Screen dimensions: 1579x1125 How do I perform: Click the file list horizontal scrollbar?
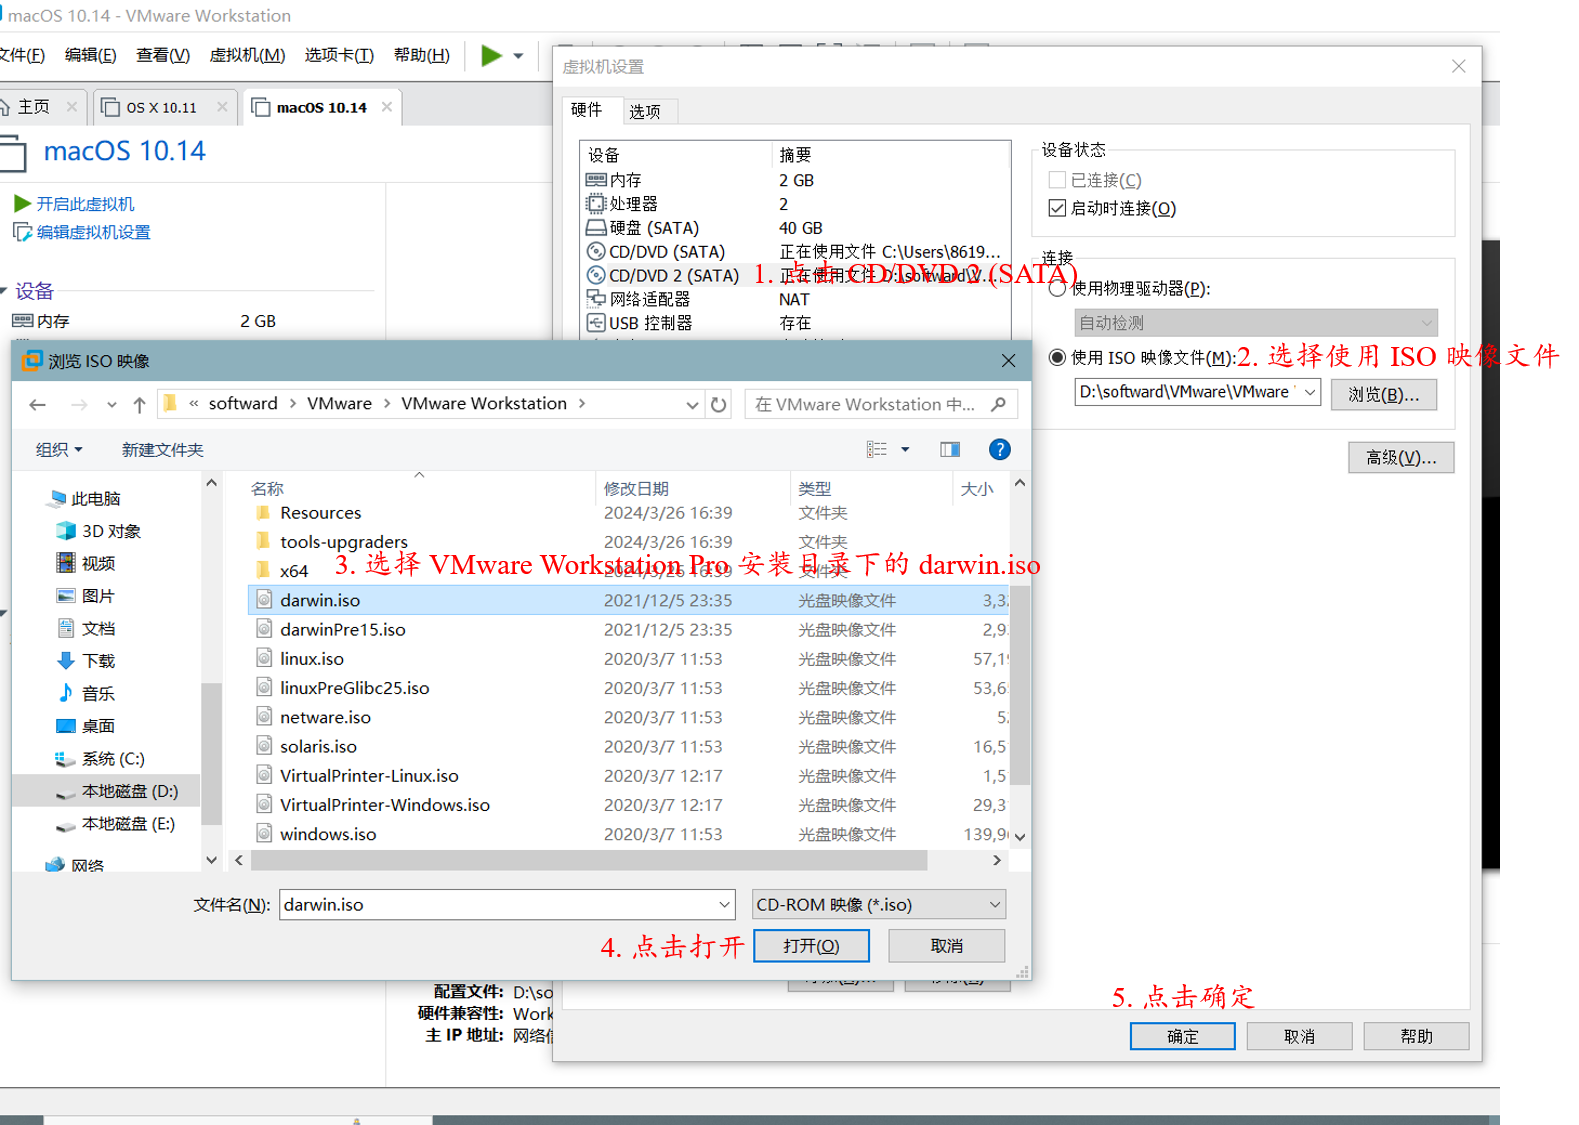[589, 860]
